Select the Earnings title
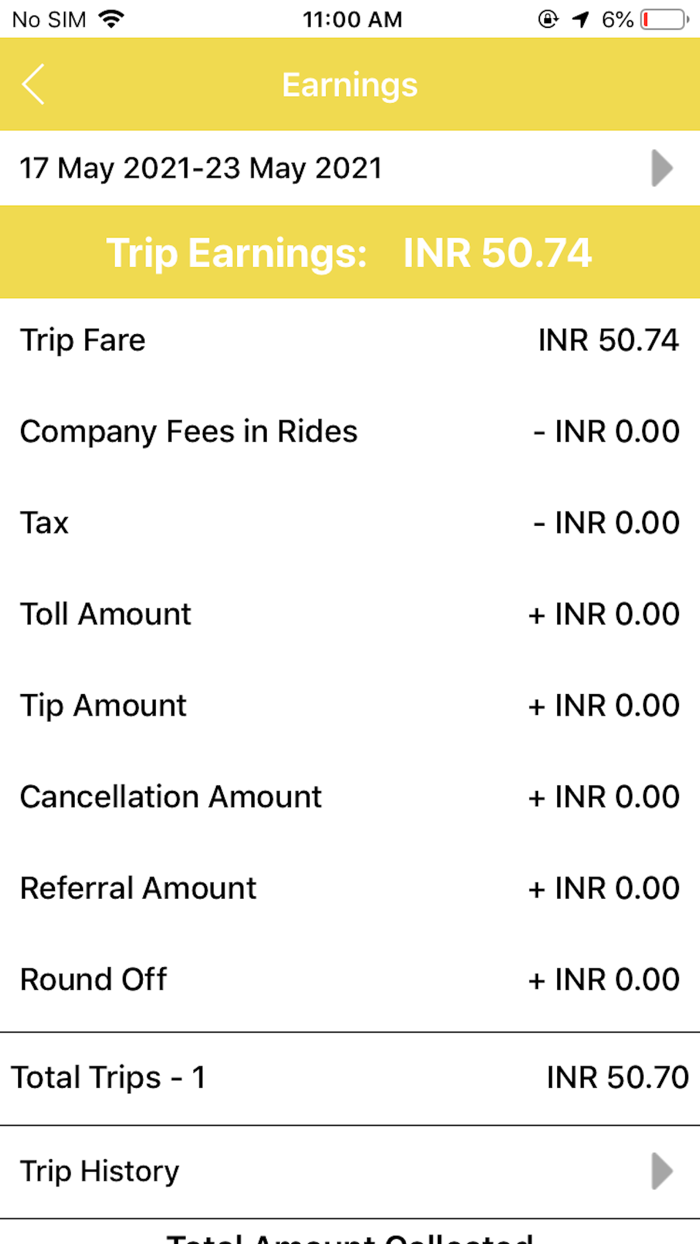This screenshot has height=1244, width=700. click(349, 85)
